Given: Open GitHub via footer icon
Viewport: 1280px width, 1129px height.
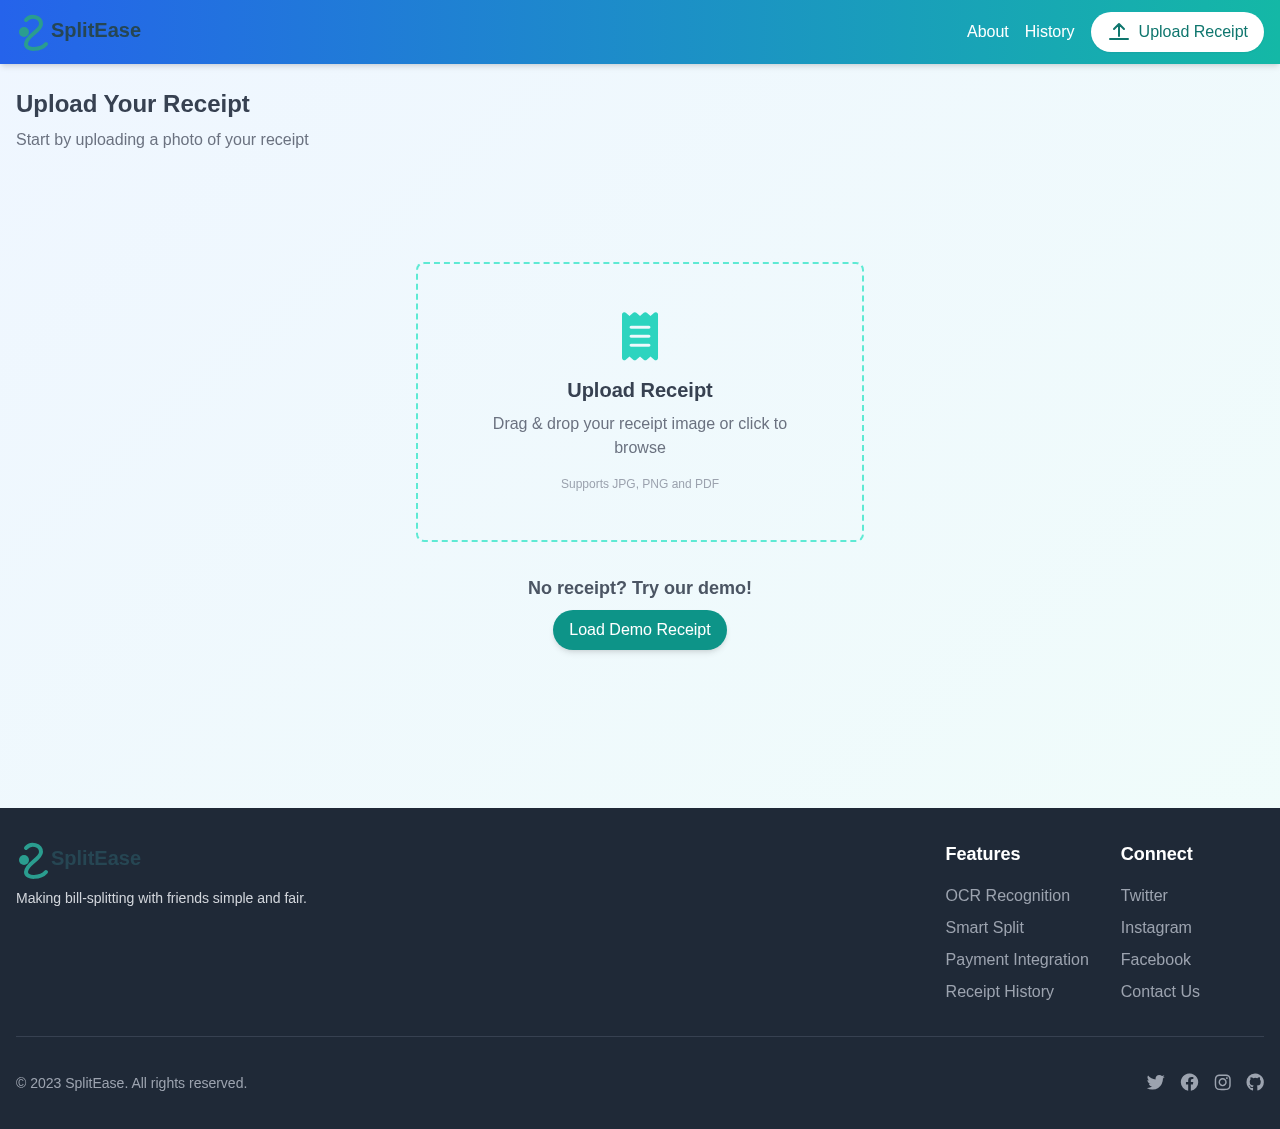Looking at the screenshot, I should pyautogui.click(x=1255, y=1082).
